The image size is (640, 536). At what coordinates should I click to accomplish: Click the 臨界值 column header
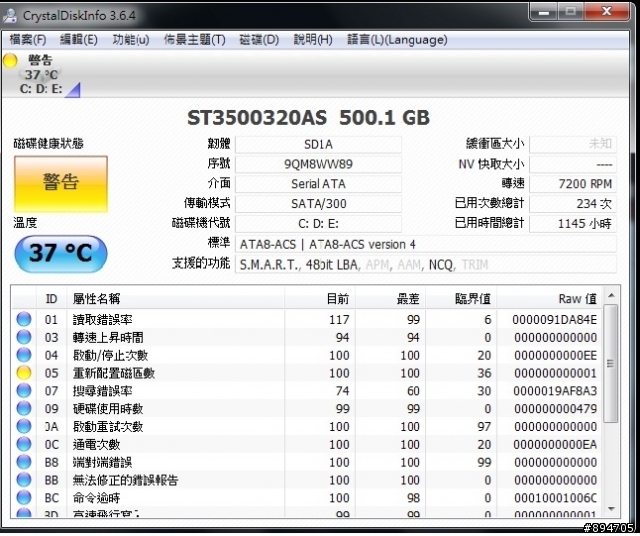[461, 299]
